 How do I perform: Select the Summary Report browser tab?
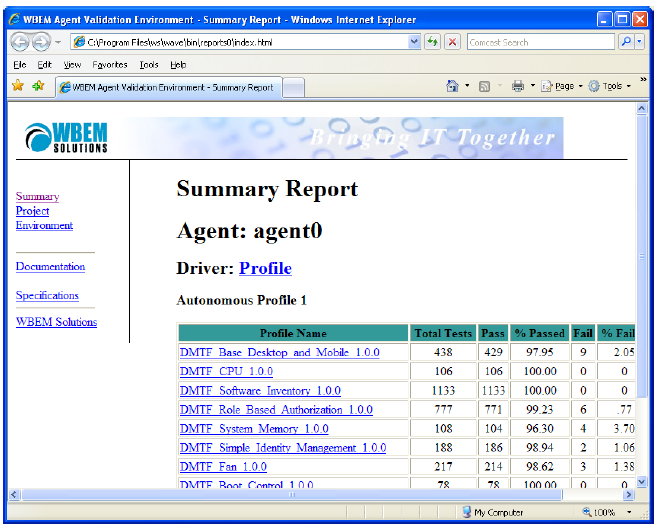(169, 87)
